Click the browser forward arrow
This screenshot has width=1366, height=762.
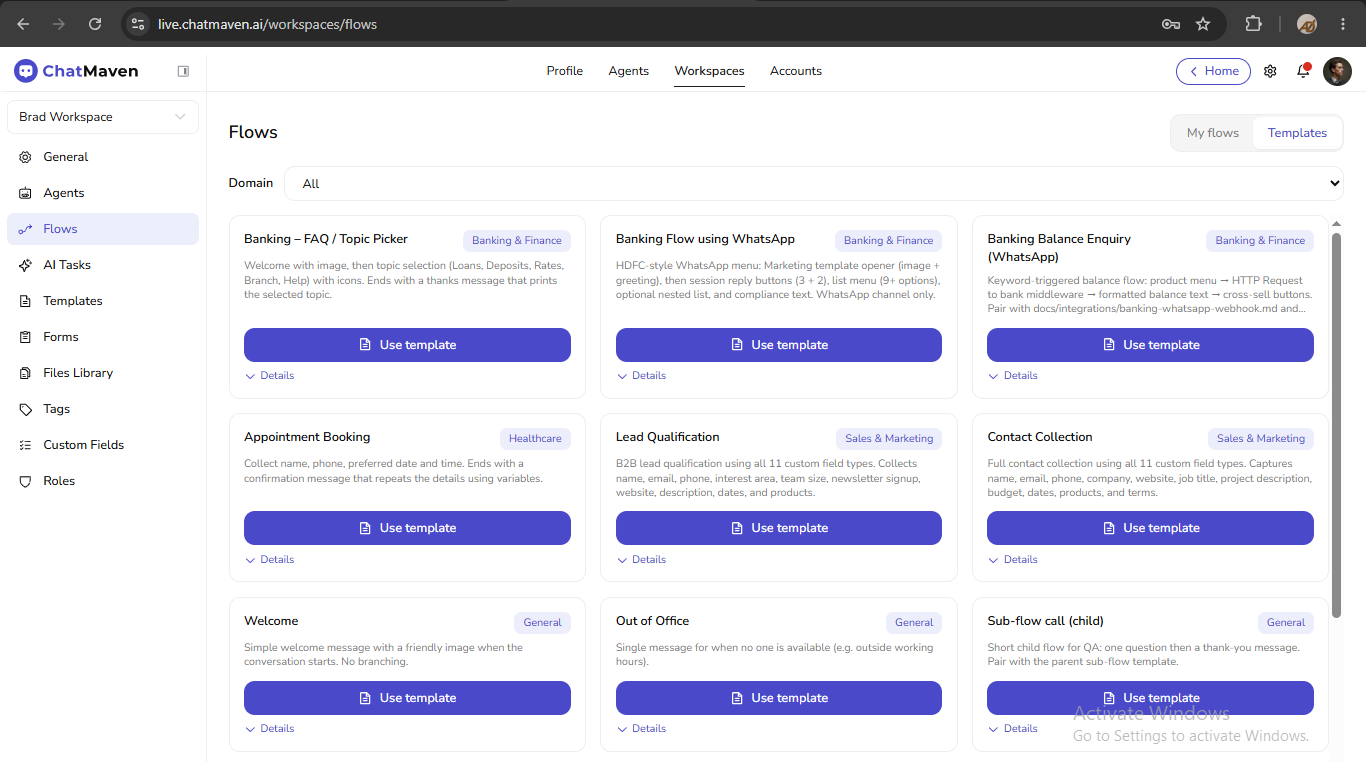click(59, 24)
